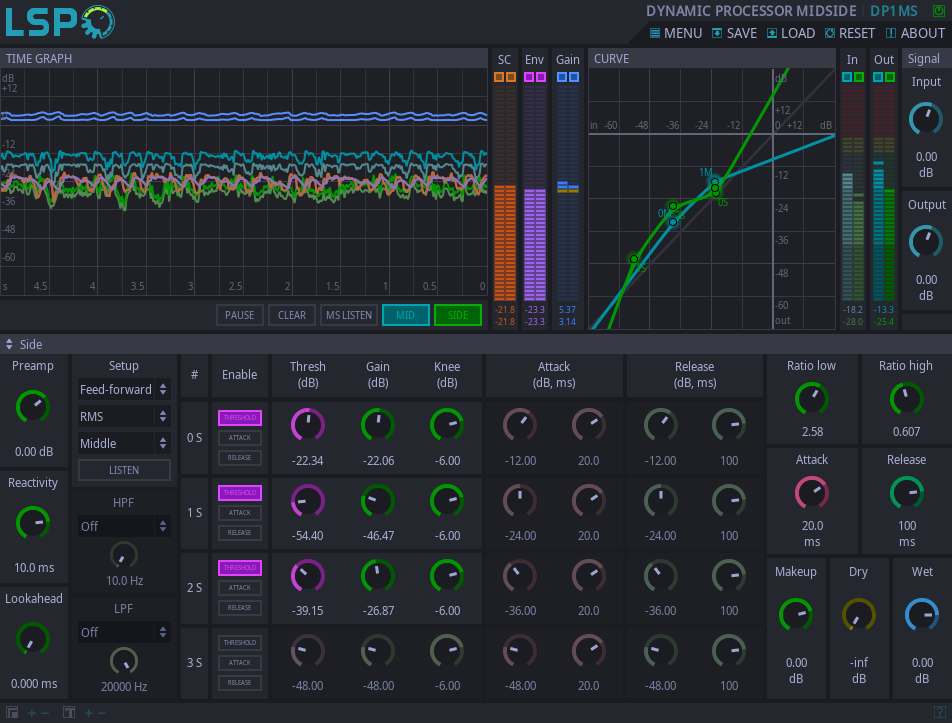Click the Preamp knob
The width and height of the screenshot is (952, 723).
[x=33, y=407]
